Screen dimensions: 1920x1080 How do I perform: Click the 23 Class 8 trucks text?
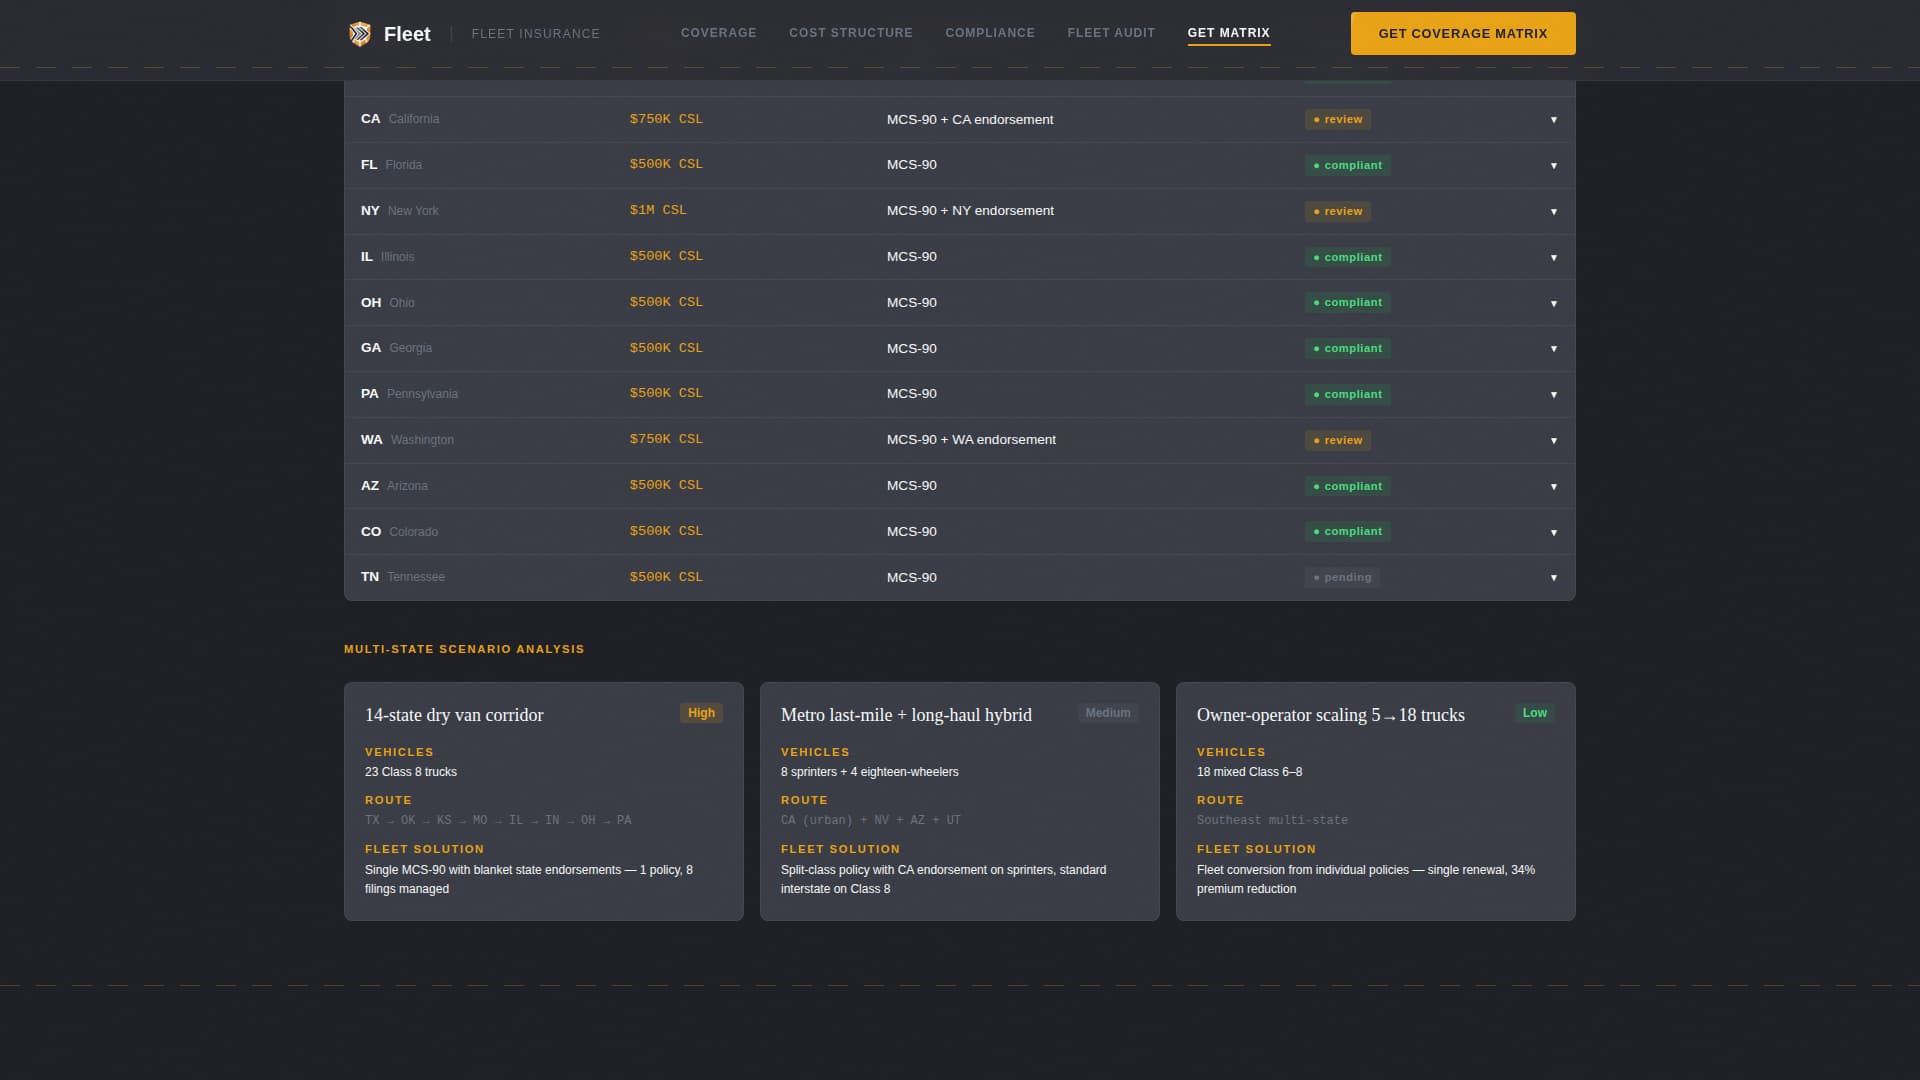click(411, 772)
